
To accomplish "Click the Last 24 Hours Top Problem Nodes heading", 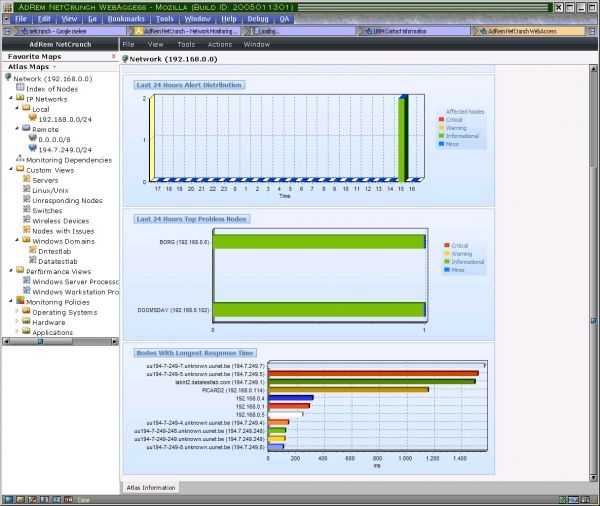I will click(x=191, y=219).
